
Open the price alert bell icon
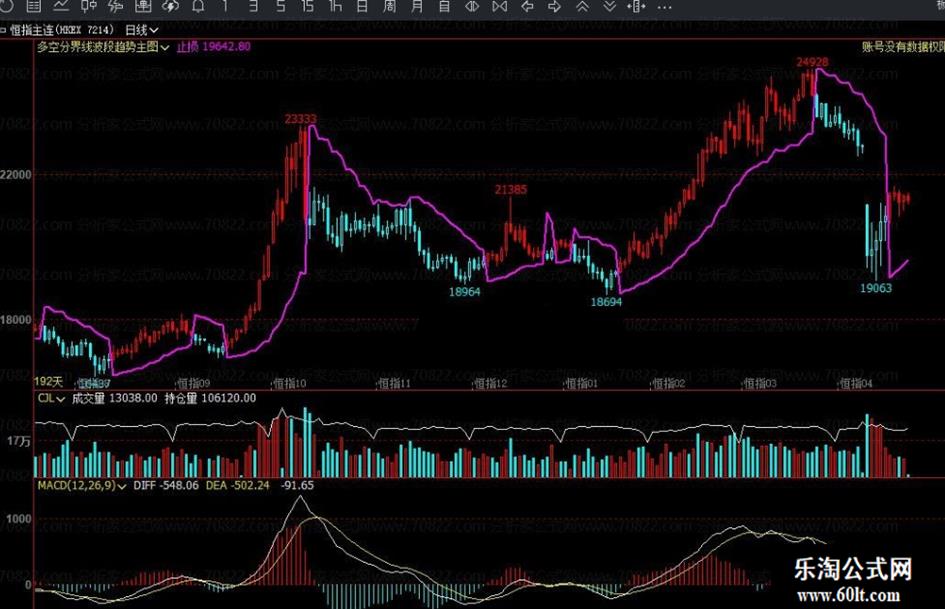point(198,6)
